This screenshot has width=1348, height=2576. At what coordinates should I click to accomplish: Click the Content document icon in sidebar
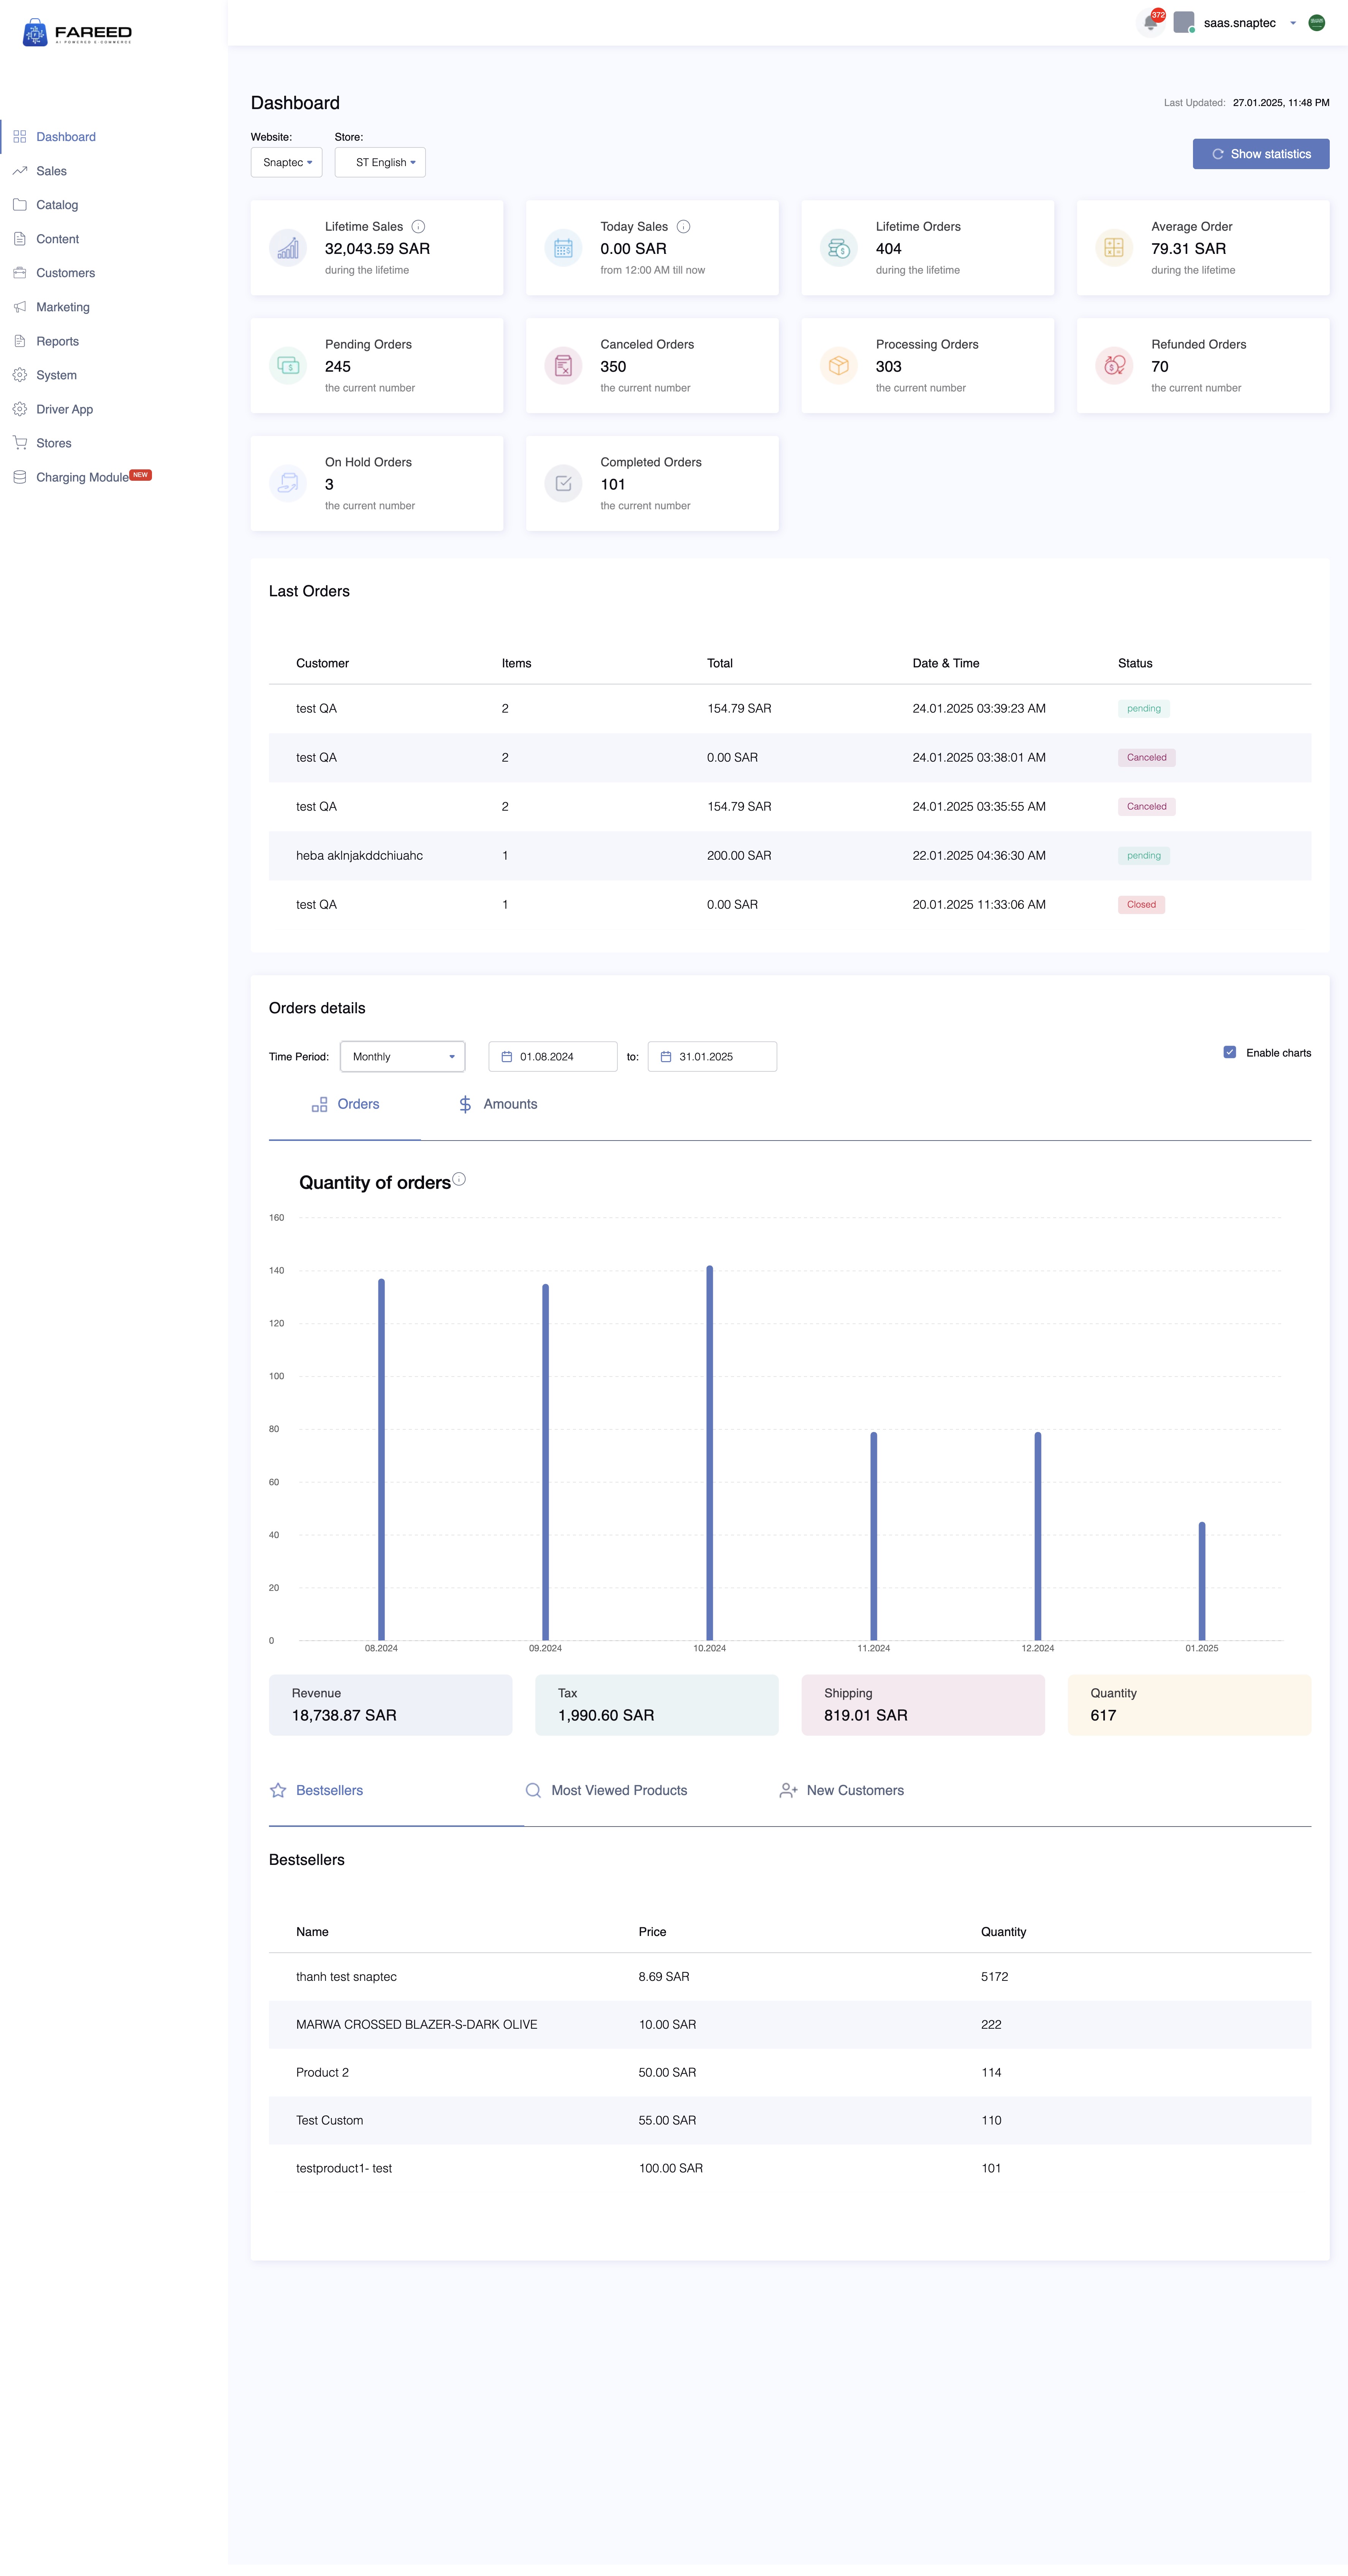[x=20, y=239]
